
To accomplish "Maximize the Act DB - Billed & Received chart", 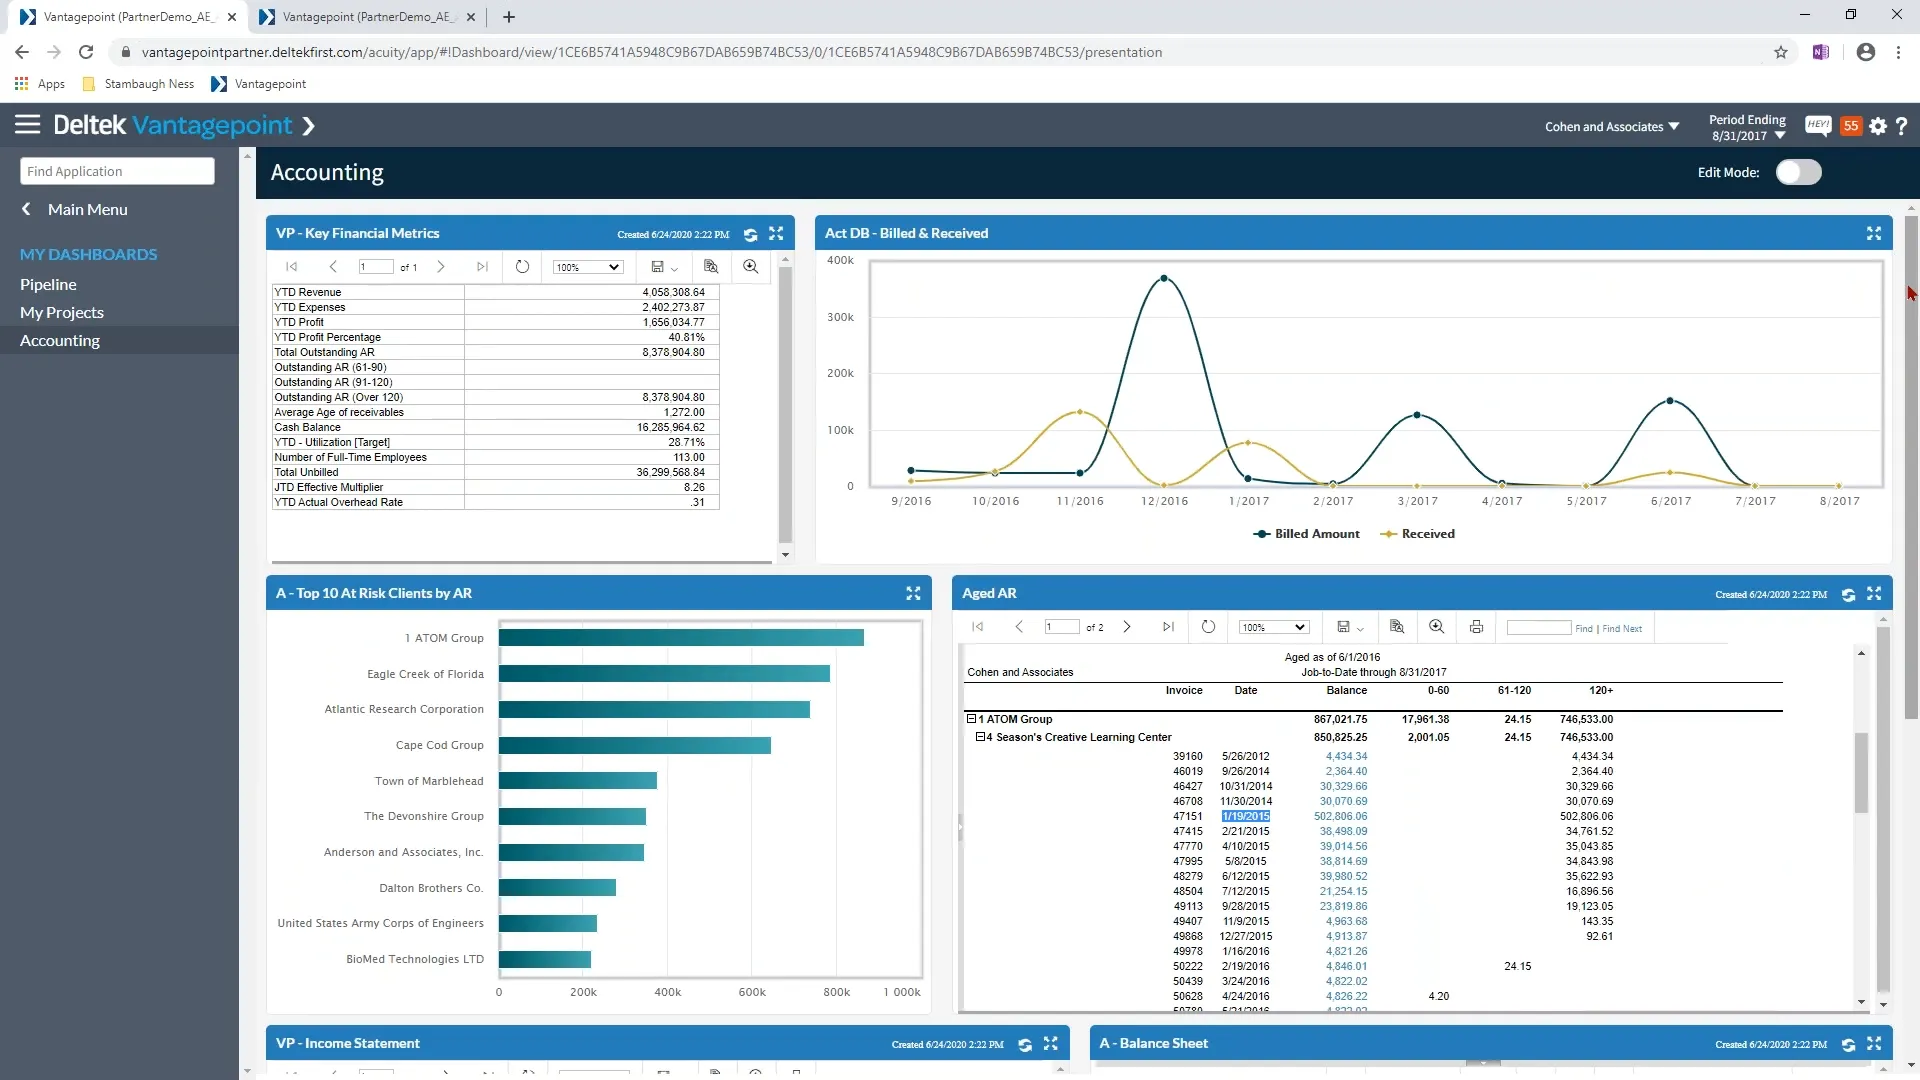I will tap(1873, 233).
